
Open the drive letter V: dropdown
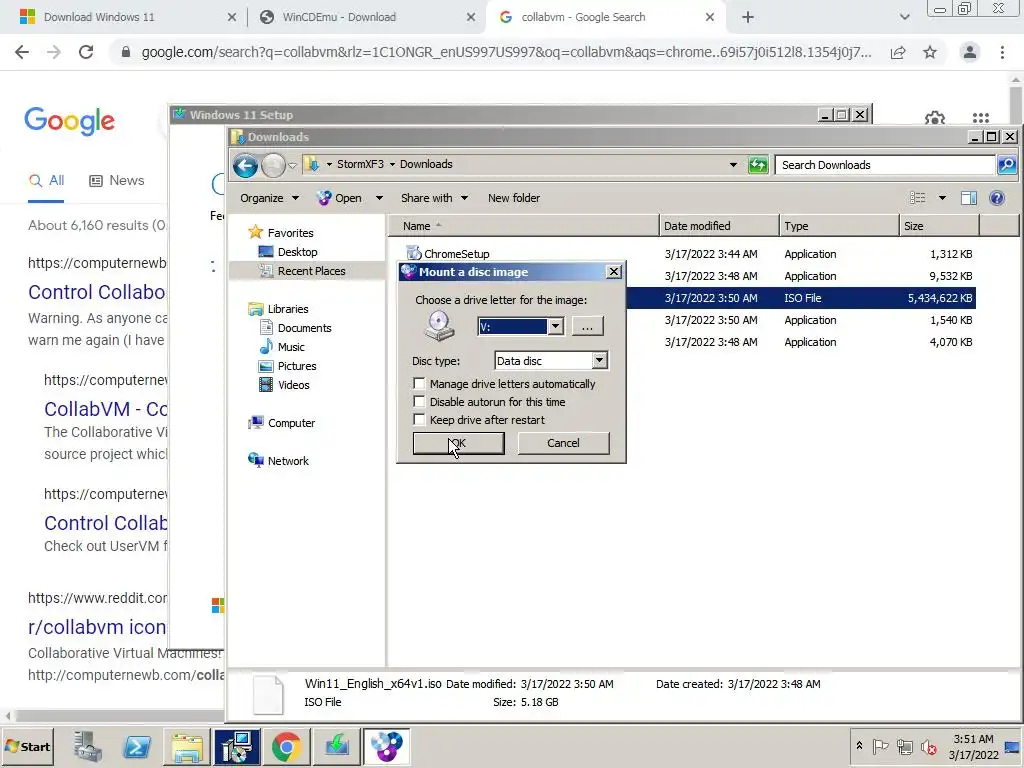(556, 326)
